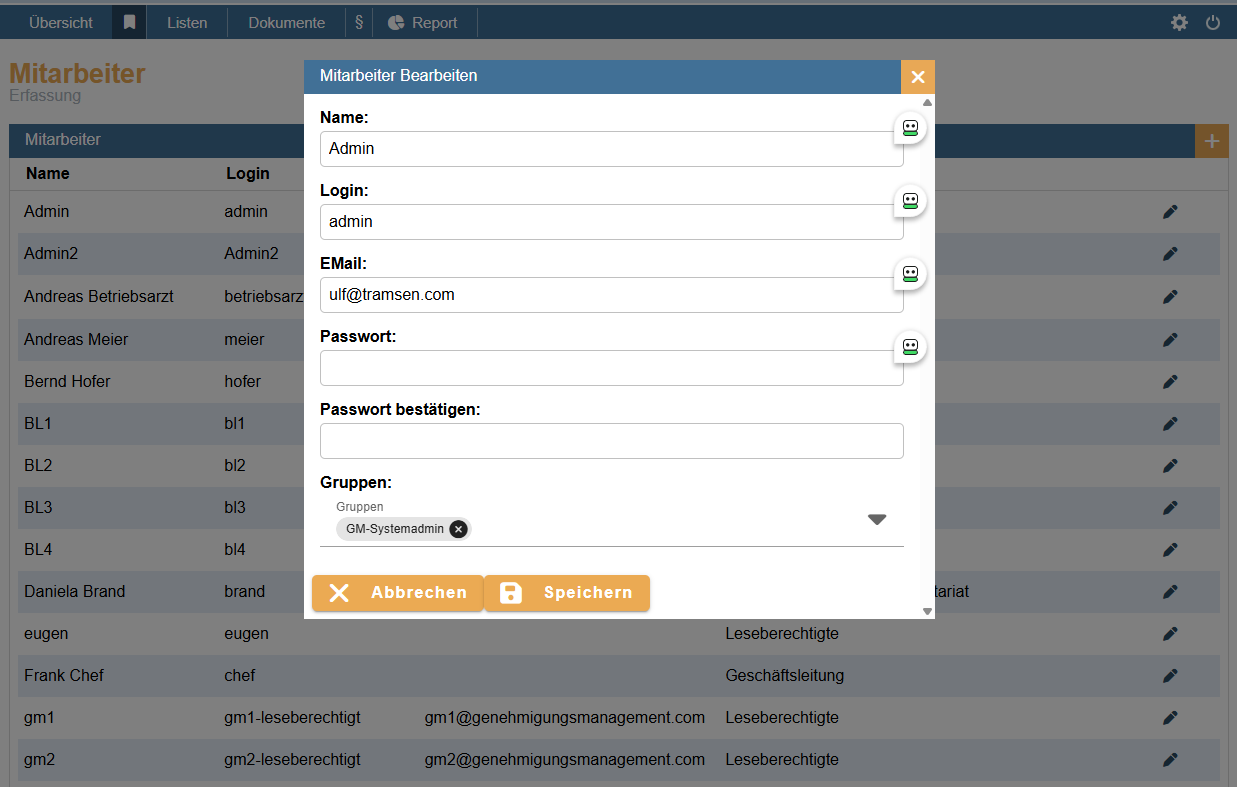Open the Report menu

(x=424, y=22)
